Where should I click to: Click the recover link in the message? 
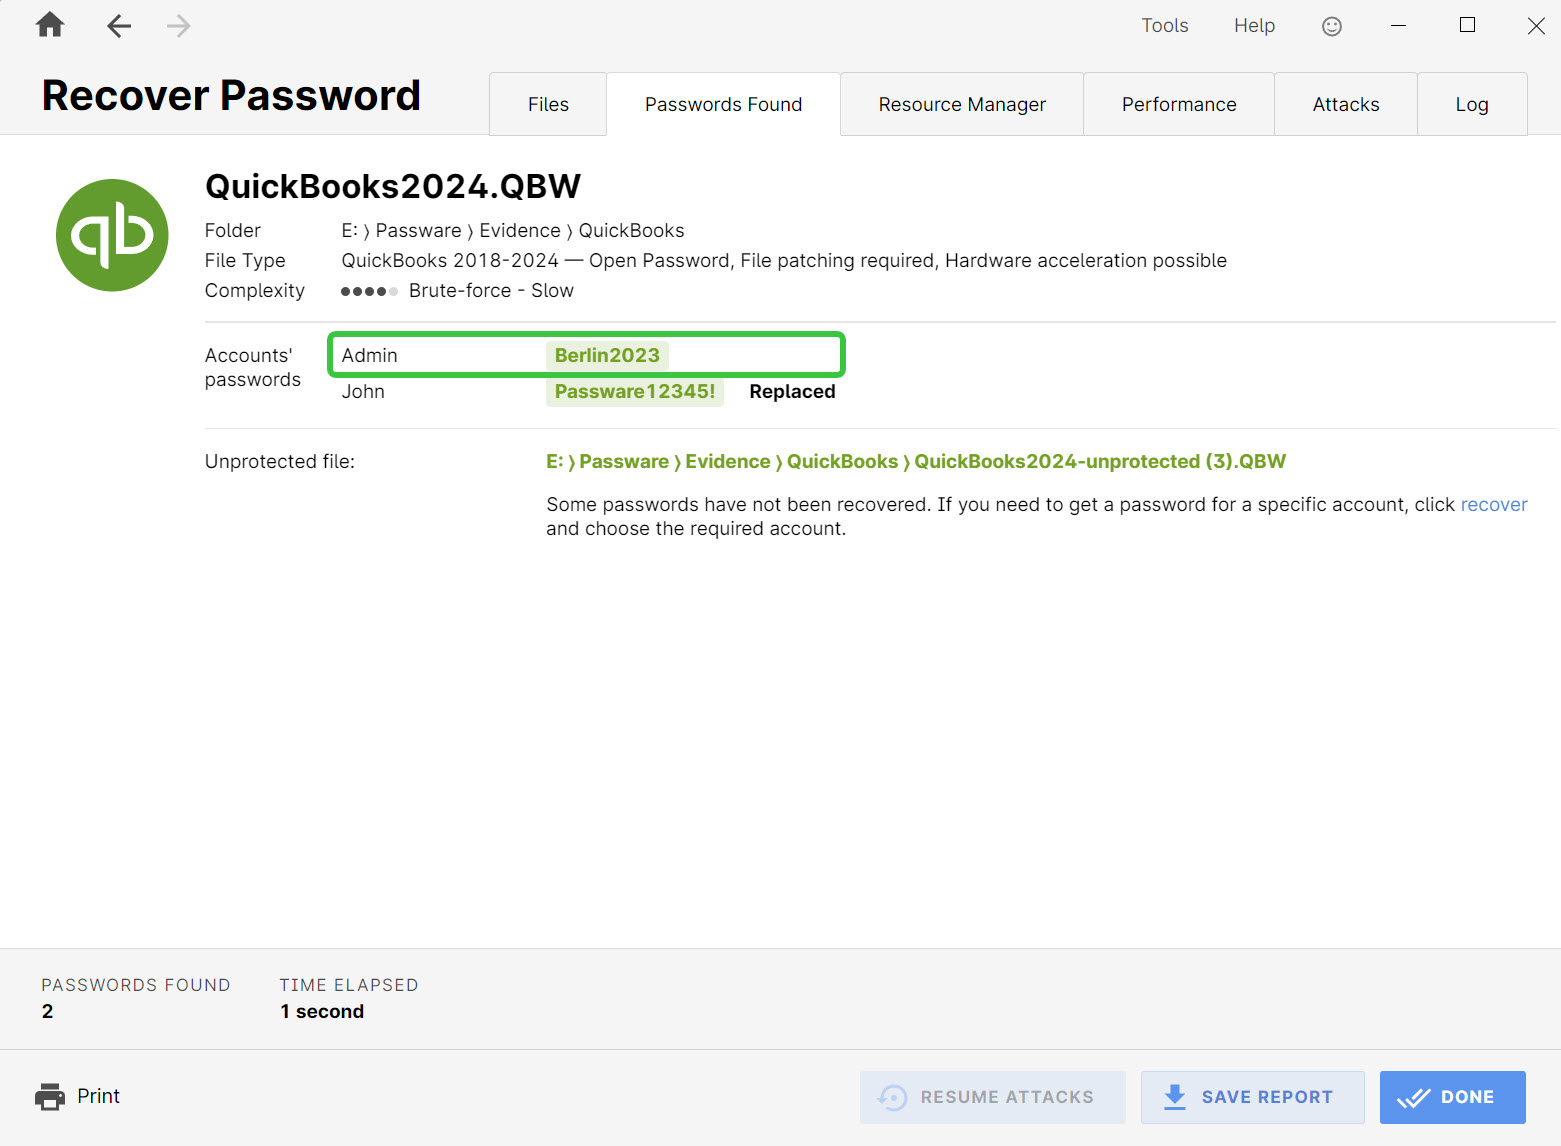[1493, 504]
